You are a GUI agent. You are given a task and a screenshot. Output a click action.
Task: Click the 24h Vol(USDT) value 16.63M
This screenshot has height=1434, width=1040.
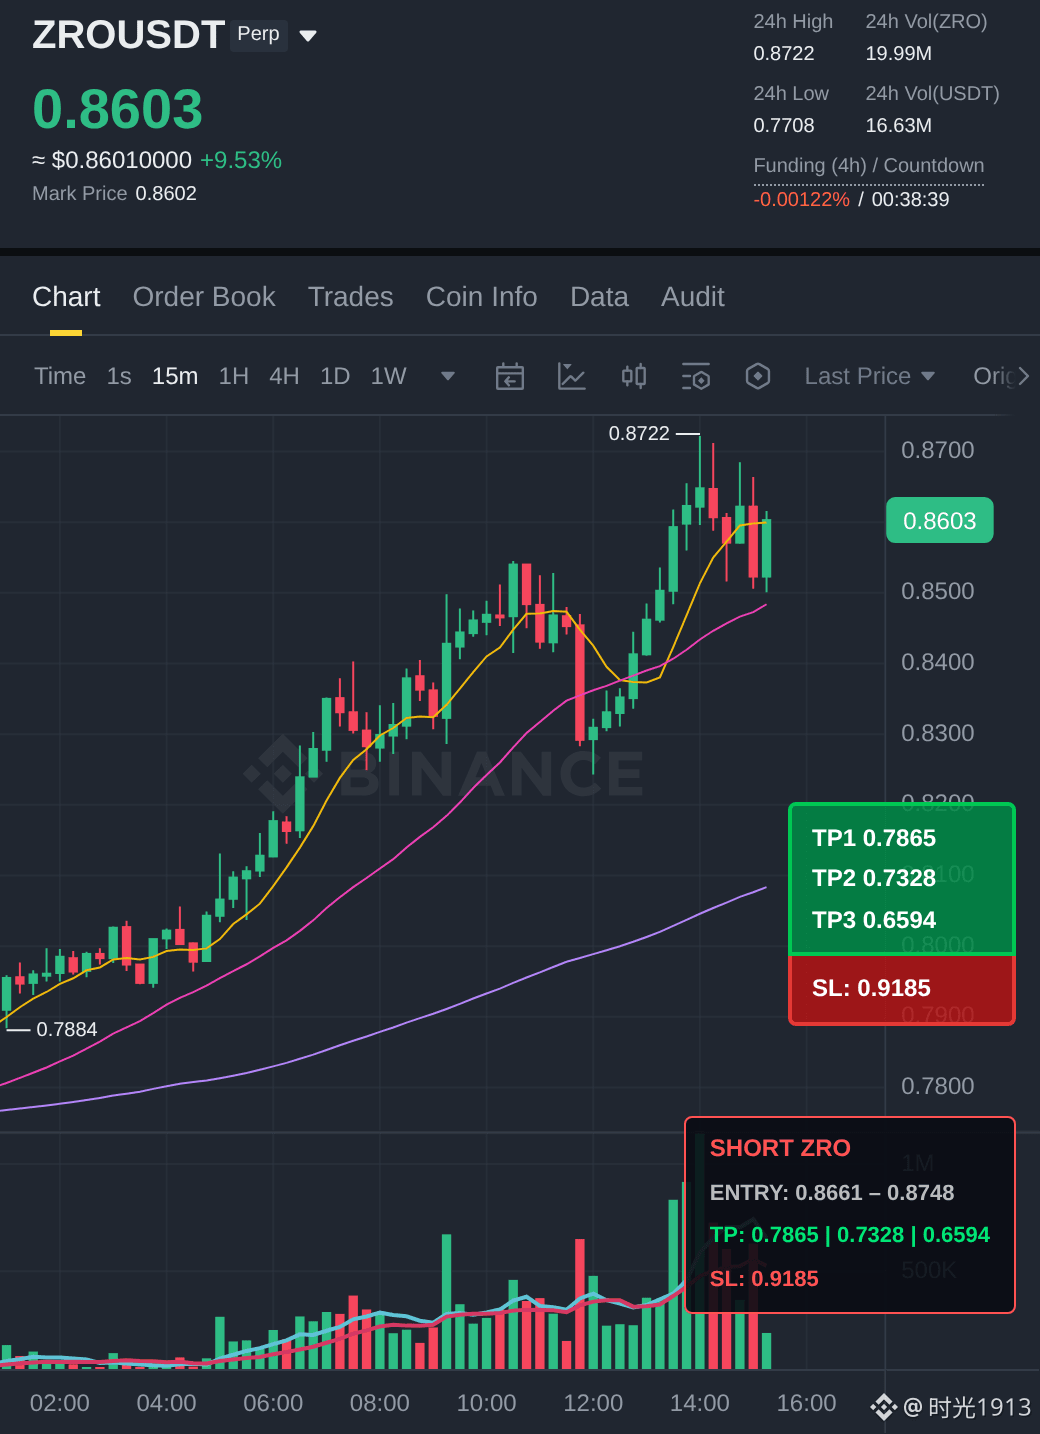[x=899, y=125]
